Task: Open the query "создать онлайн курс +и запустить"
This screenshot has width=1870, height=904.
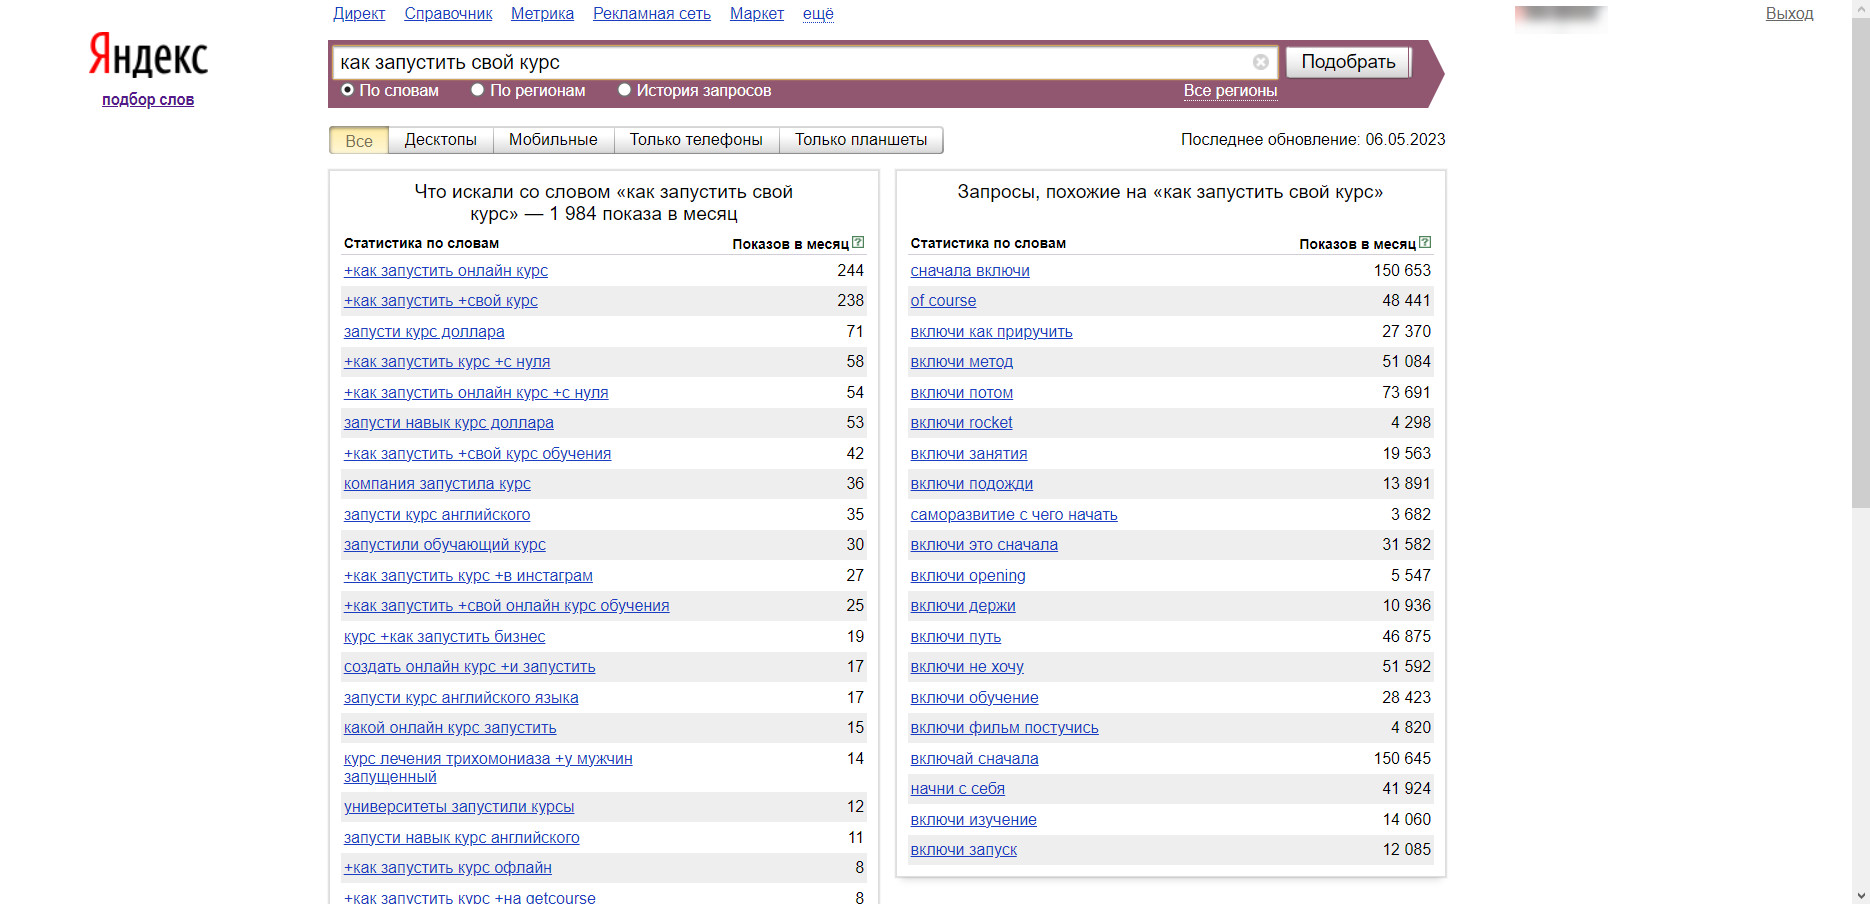Action: [x=470, y=667]
